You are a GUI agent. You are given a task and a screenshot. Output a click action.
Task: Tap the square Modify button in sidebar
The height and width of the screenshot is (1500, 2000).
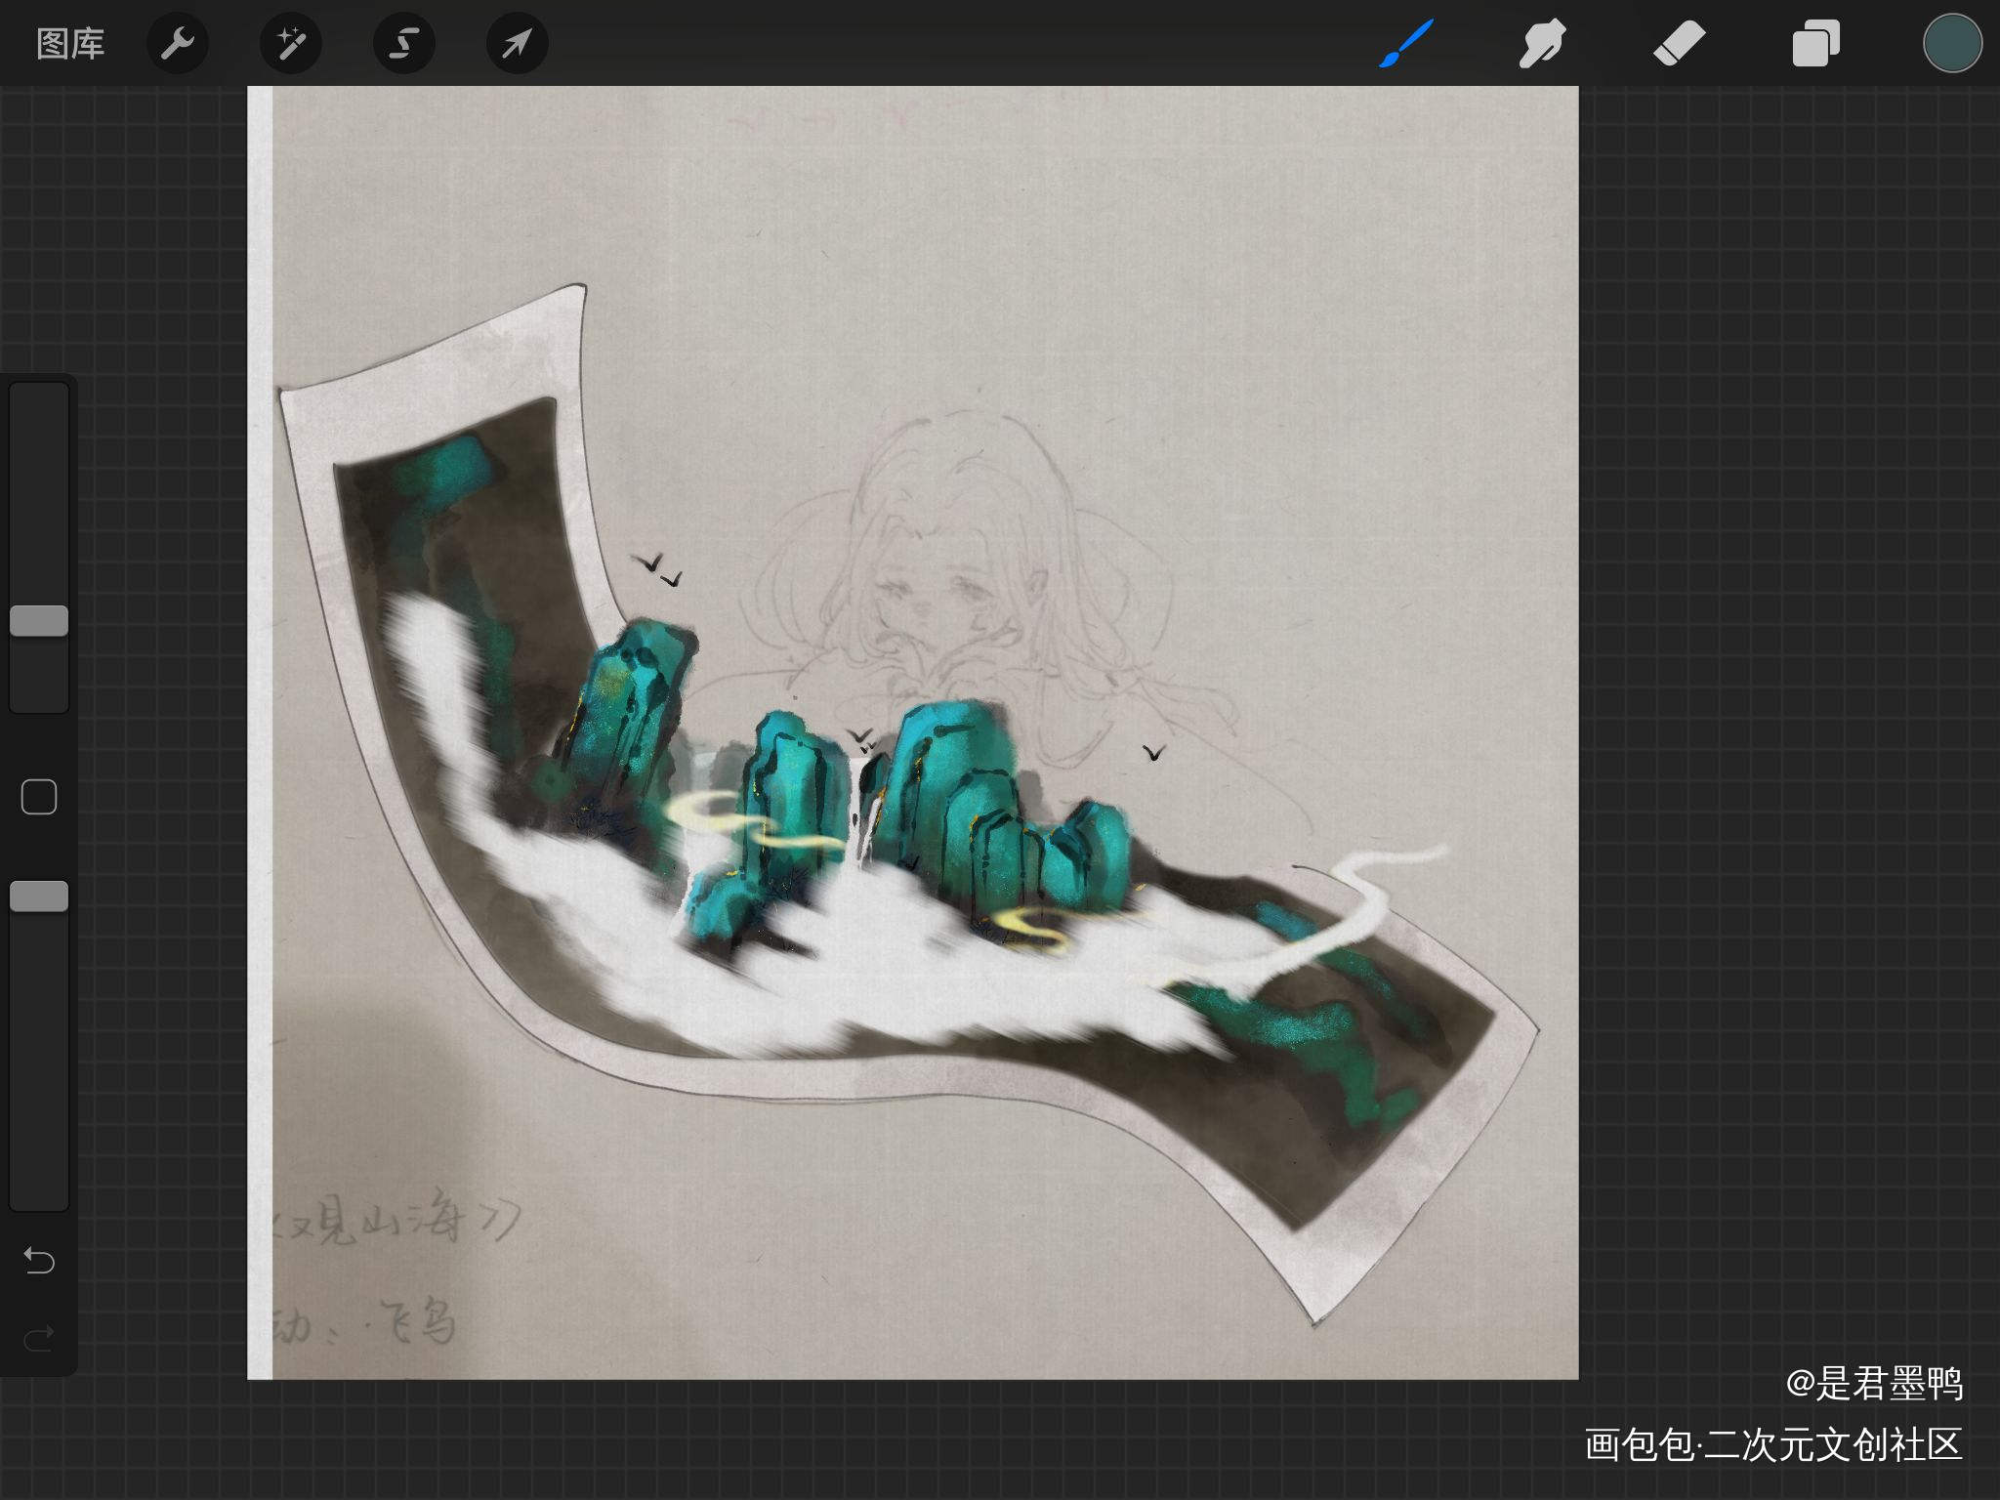[x=39, y=797]
